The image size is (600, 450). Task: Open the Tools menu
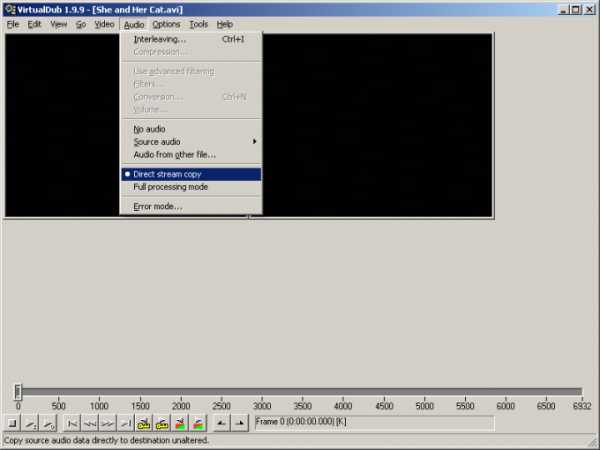[x=199, y=24]
